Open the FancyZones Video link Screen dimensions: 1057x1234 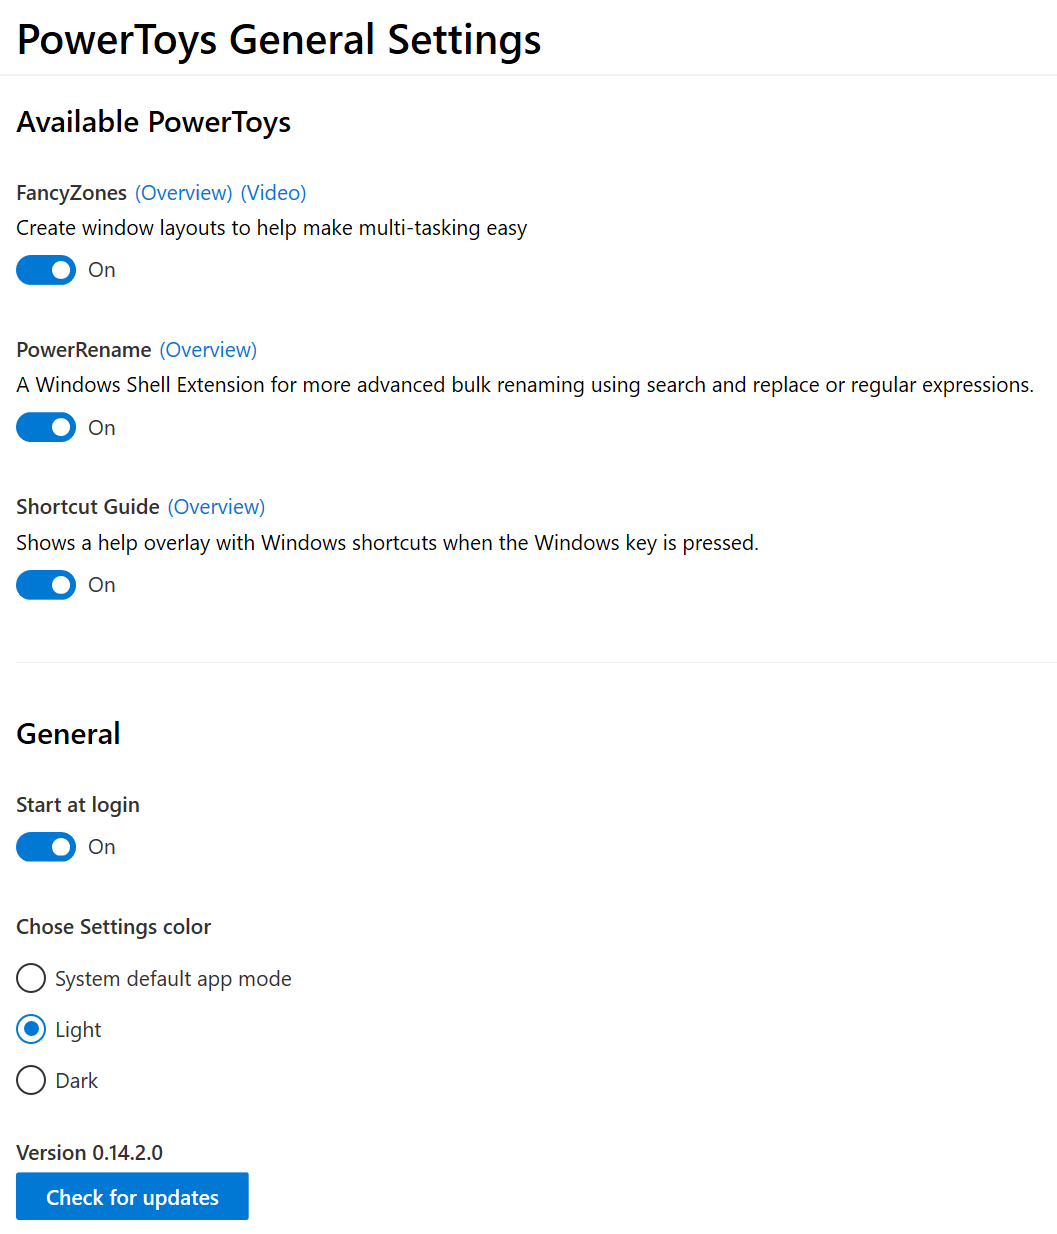(273, 192)
